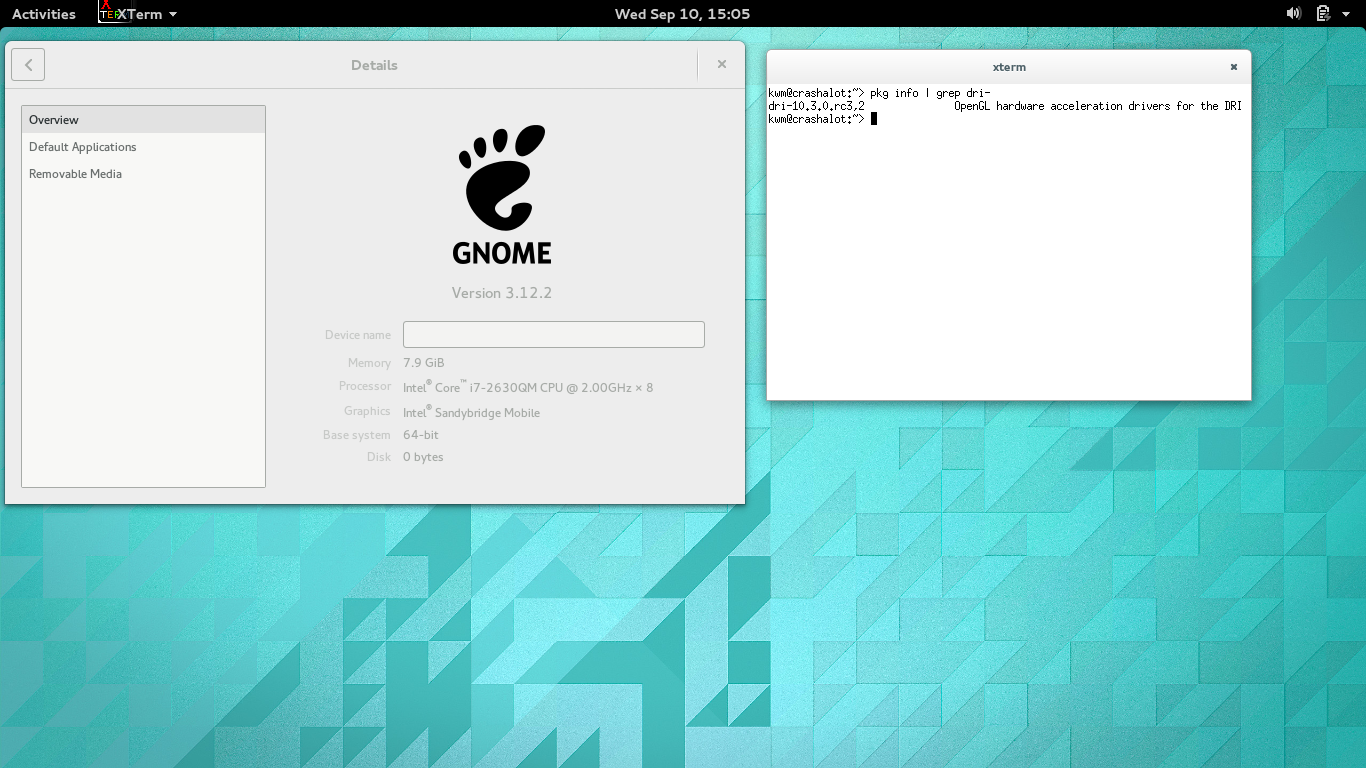Click the 7.9 GiB memory value
Screen dimensions: 1366x768
[423, 363]
